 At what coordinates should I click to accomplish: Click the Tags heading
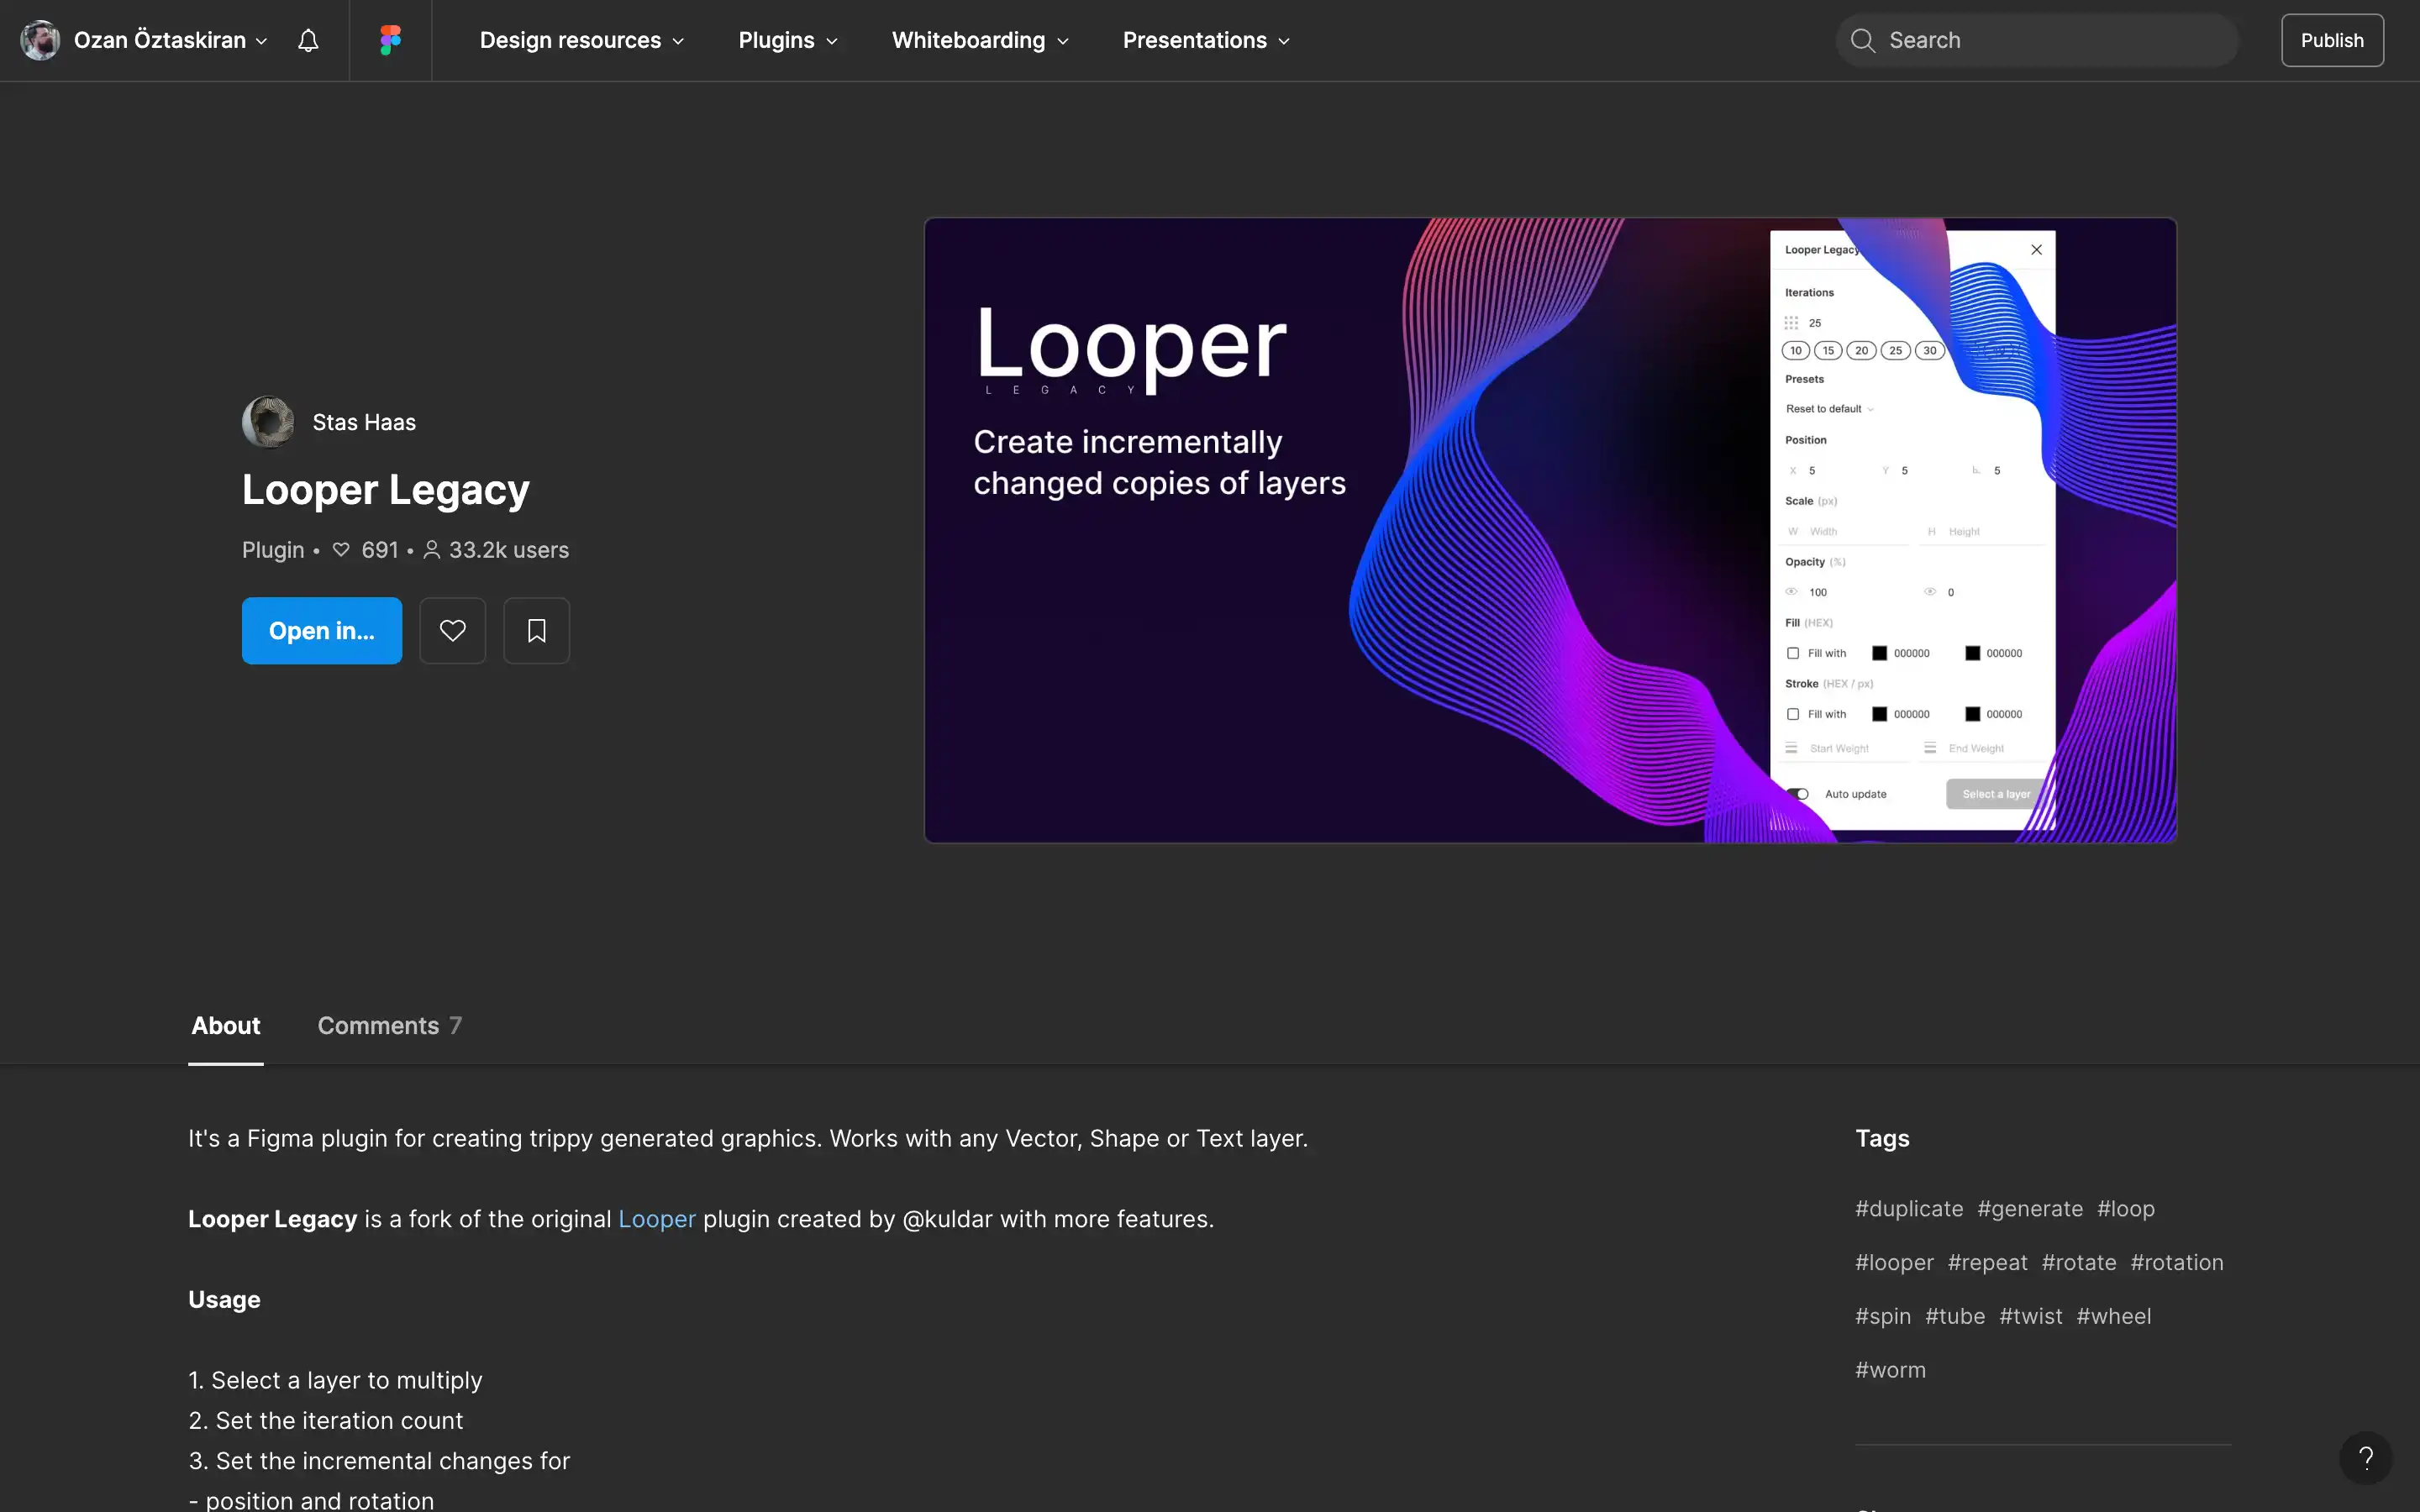coord(1882,1139)
